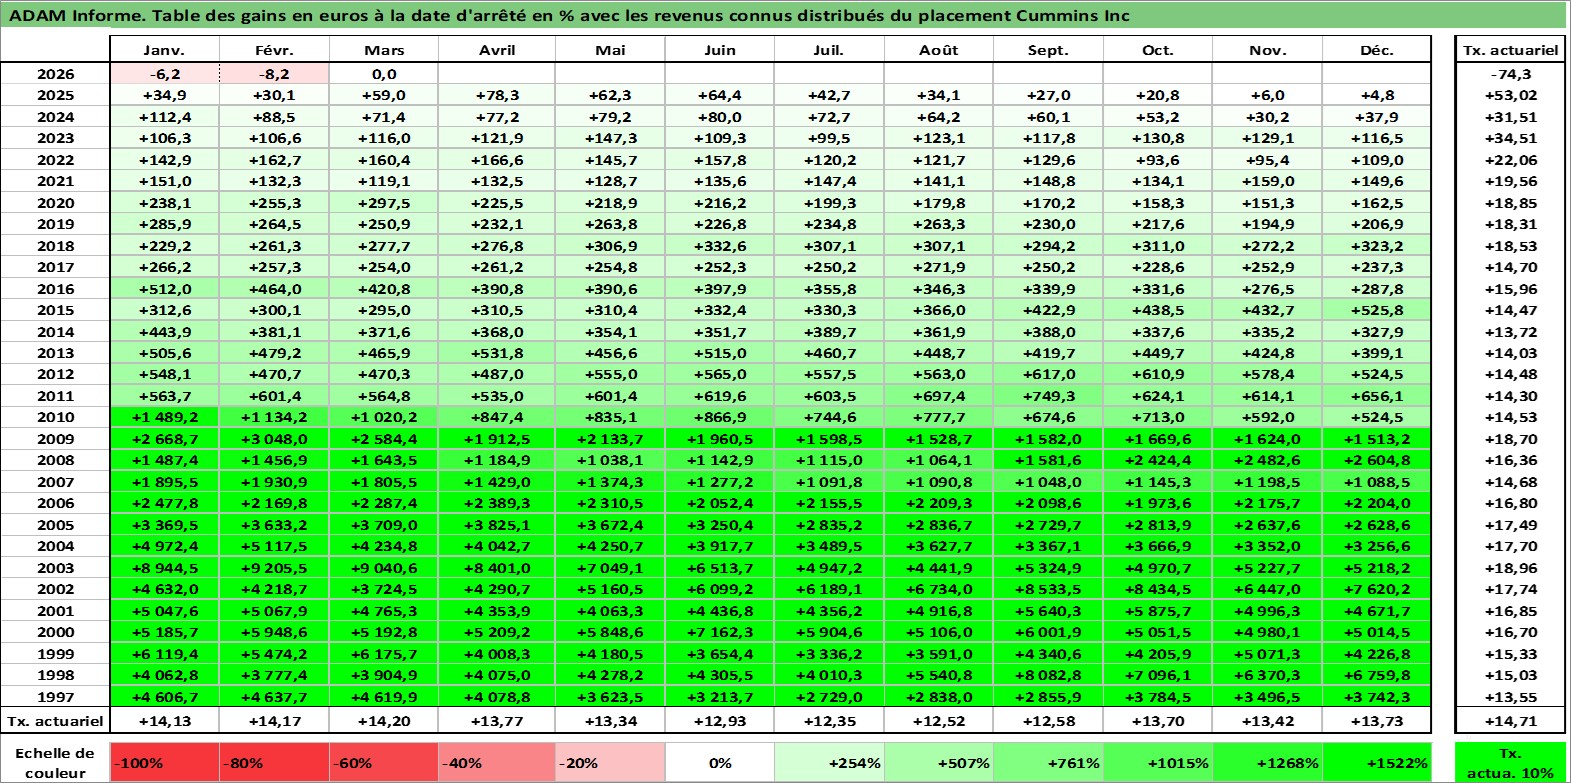Click the 2020 year row label
Image resolution: width=1571 pixels, height=783 pixels.
[x=55, y=203]
